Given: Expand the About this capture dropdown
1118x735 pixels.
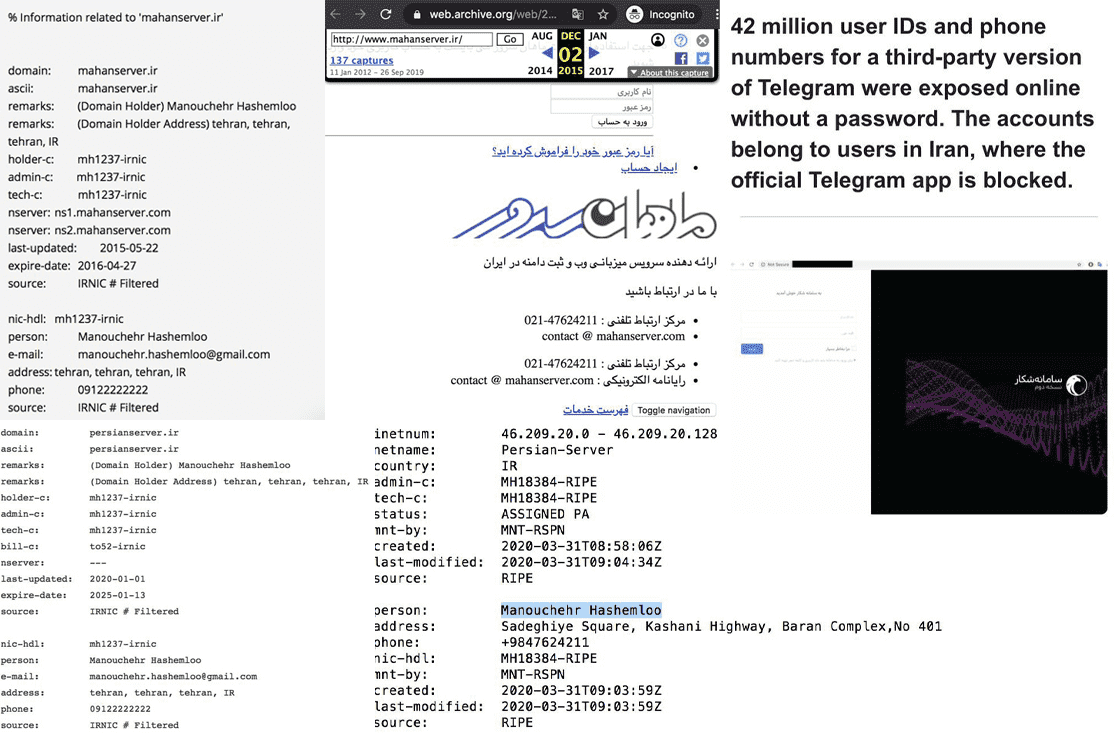Looking at the screenshot, I should pyautogui.click(x=669, y=73).
